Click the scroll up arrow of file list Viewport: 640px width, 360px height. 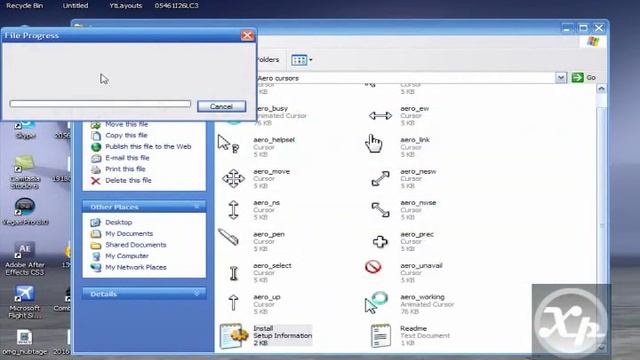coord(601,89)
